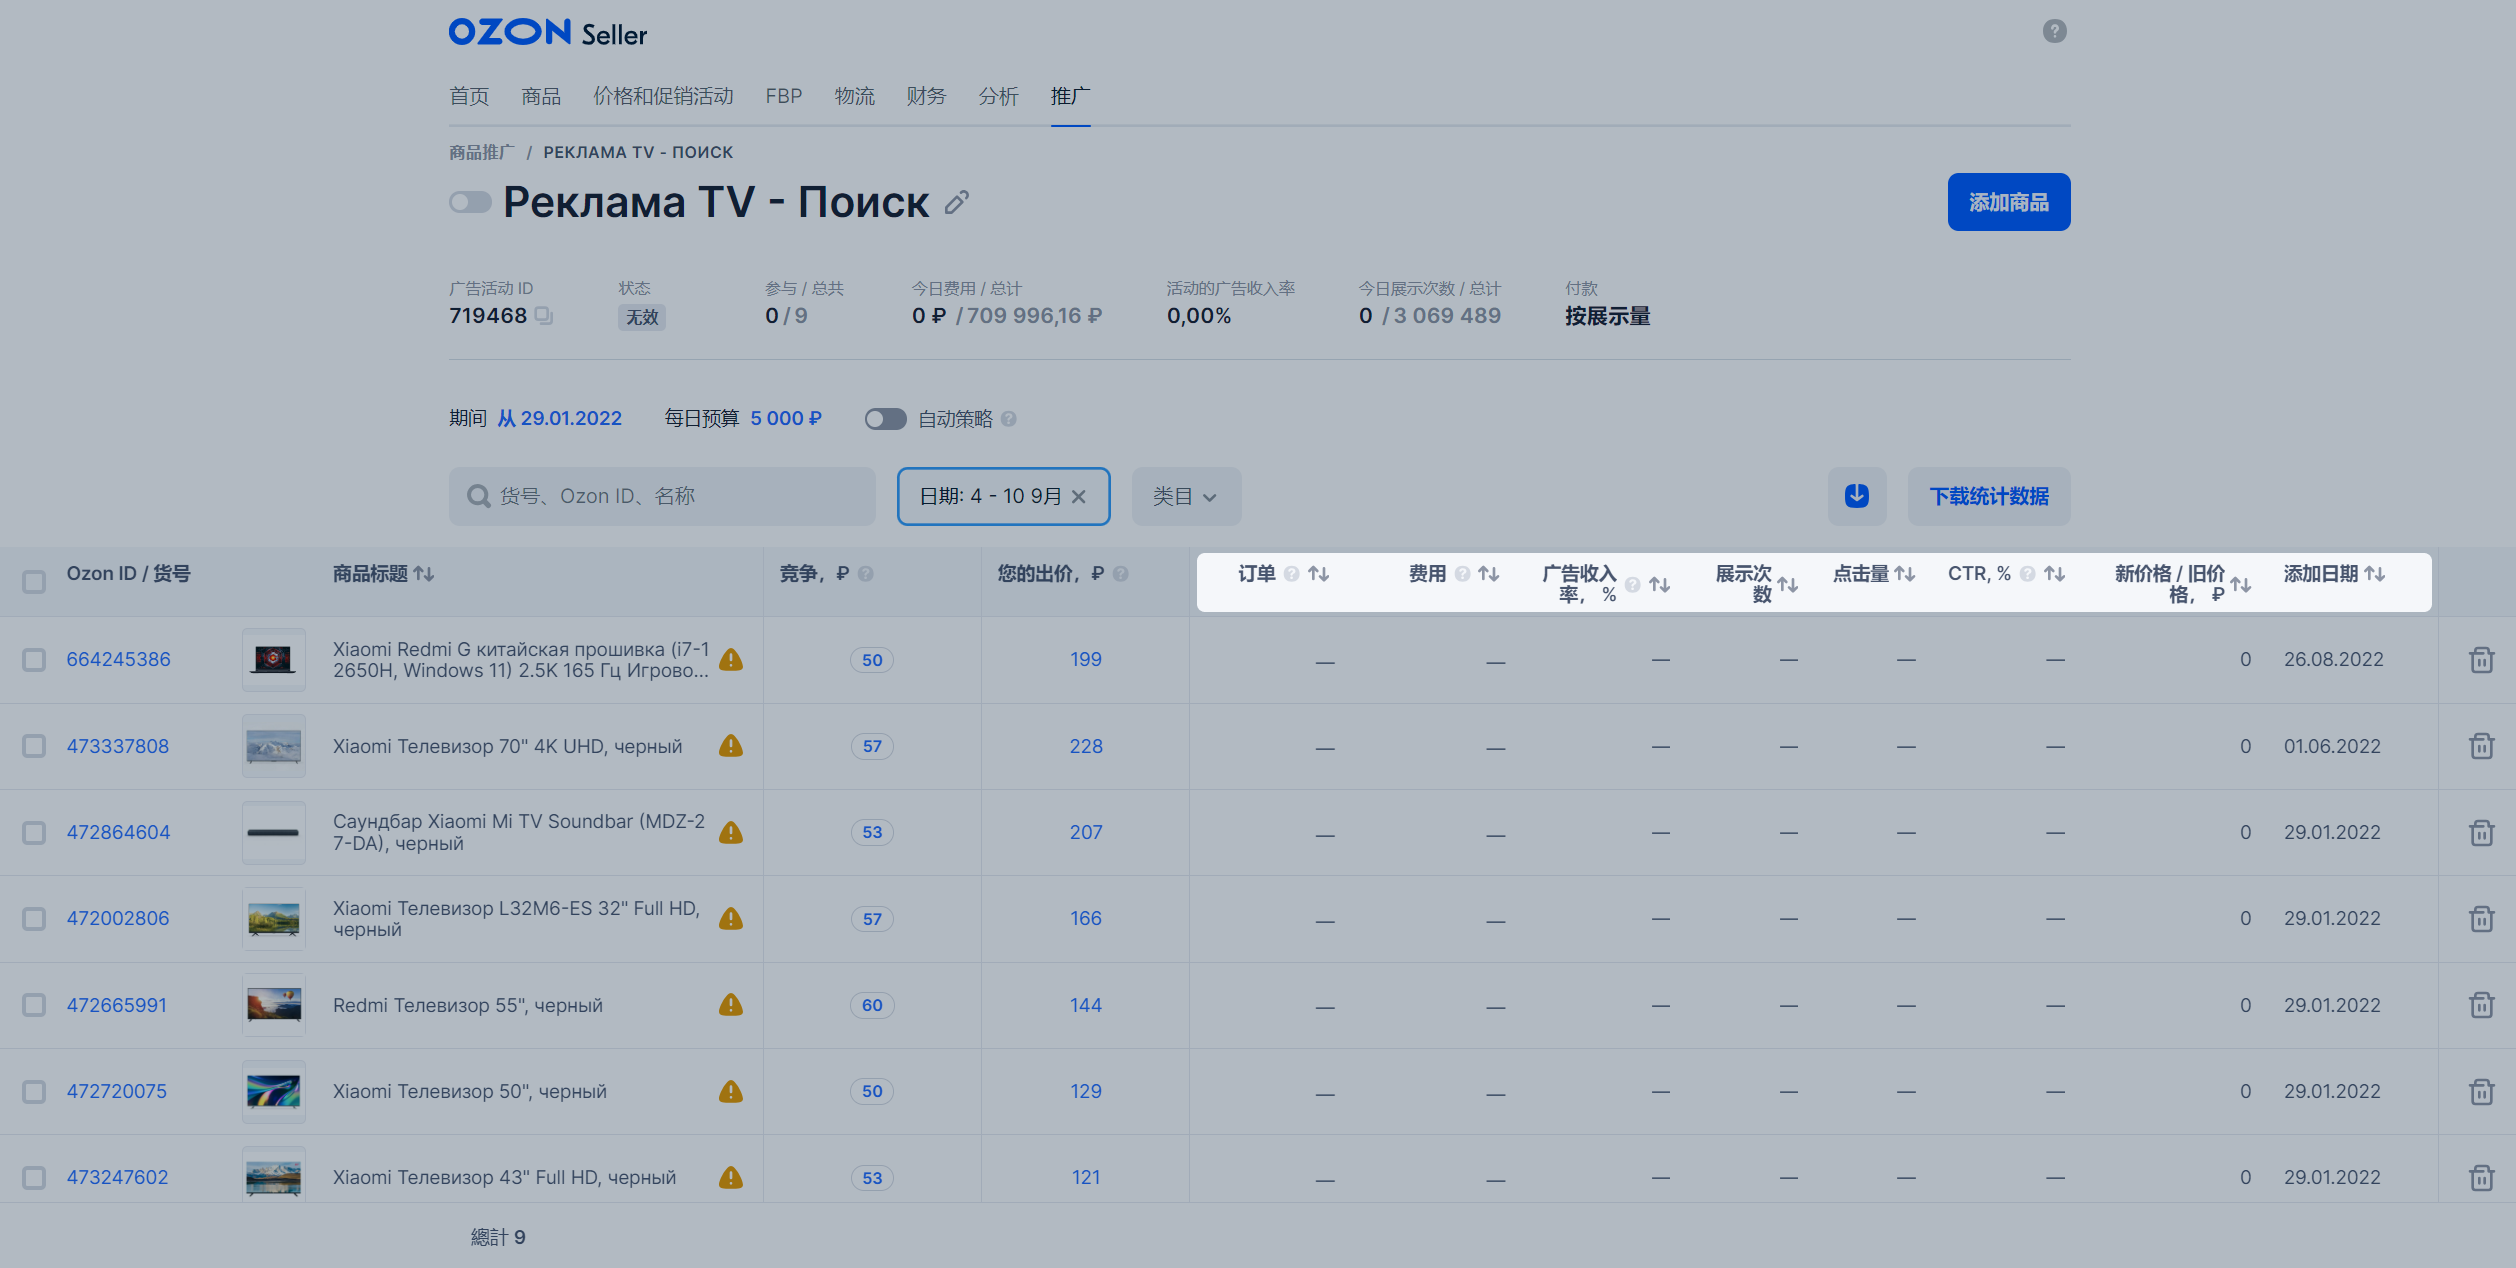This screenshot has height=1268, width=2516.
Task: Copy campaign ID 719468 icon
Action: (543, 315)
